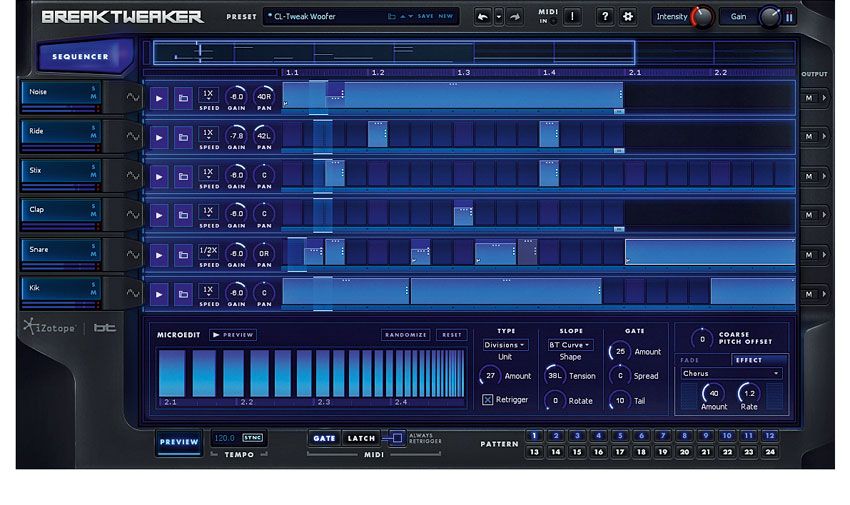Image resolution: width=850 pixels, height=505 pixels.
Task: Click NEW in the preset bar
Action: tap(446, 17)
